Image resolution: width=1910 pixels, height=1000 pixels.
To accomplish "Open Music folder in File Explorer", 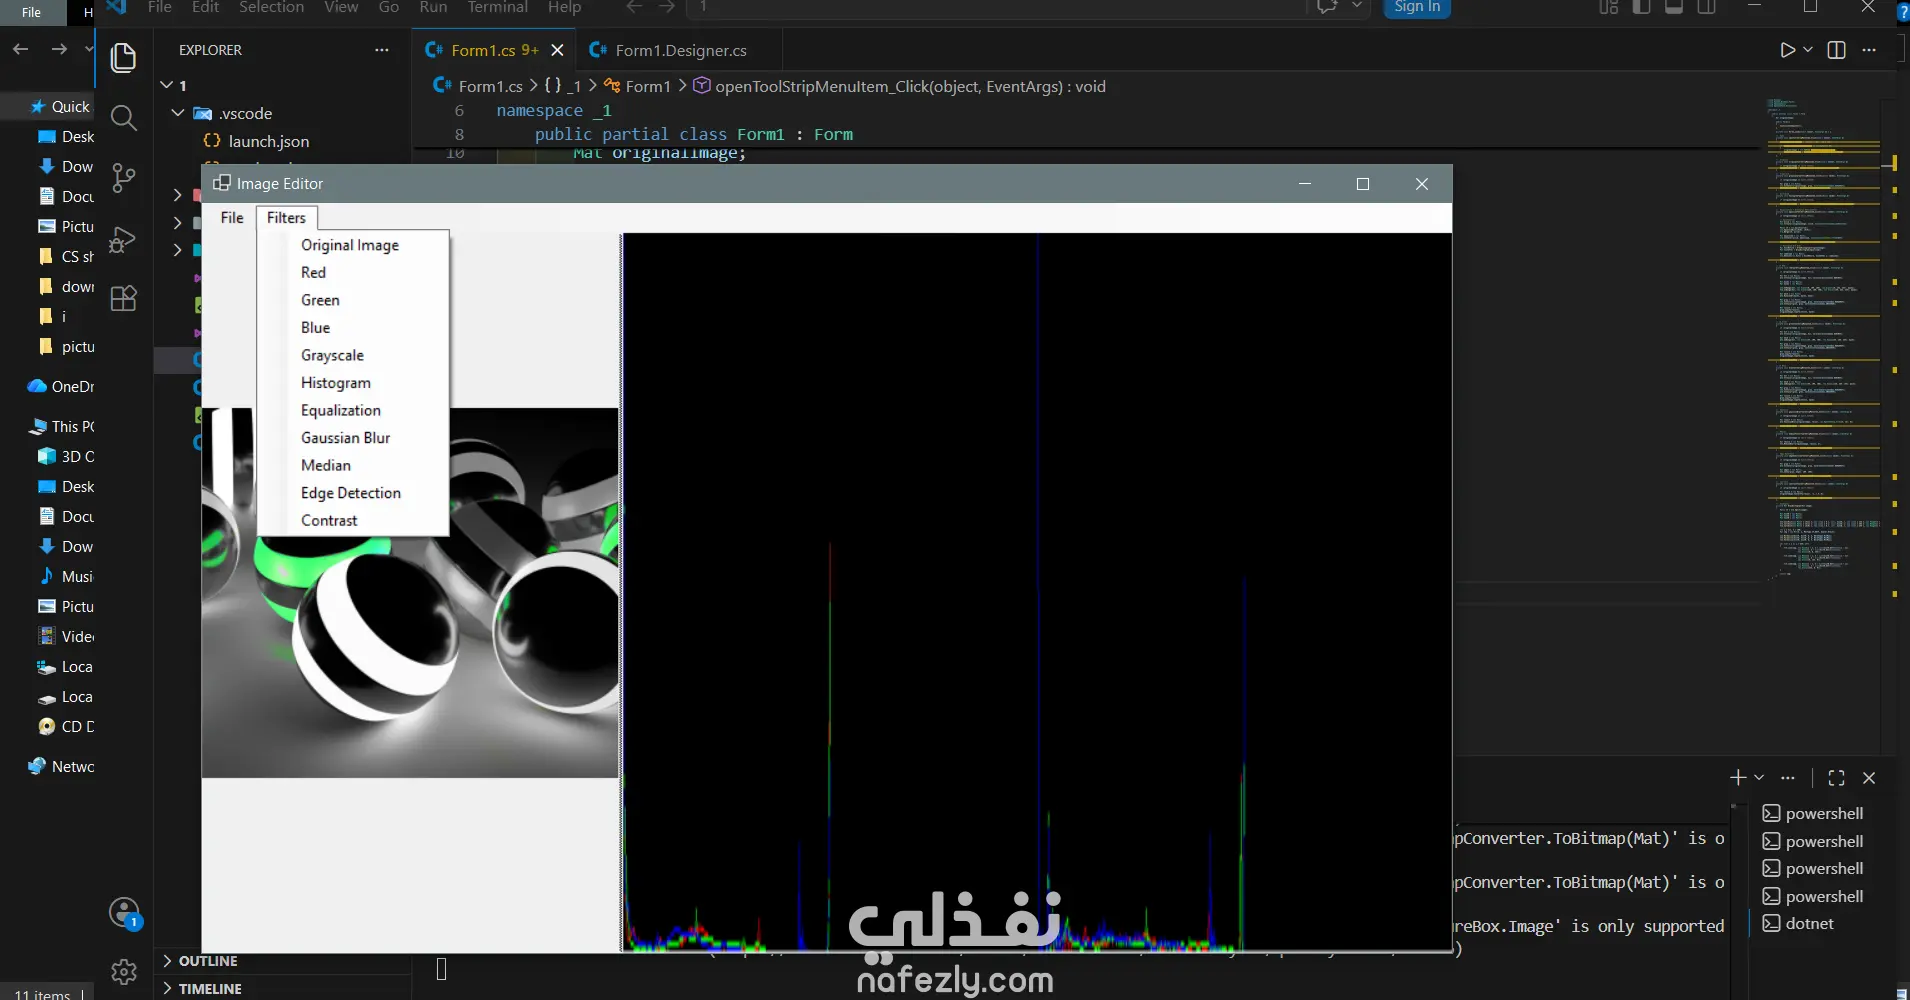I will click(x=65, y=576).
